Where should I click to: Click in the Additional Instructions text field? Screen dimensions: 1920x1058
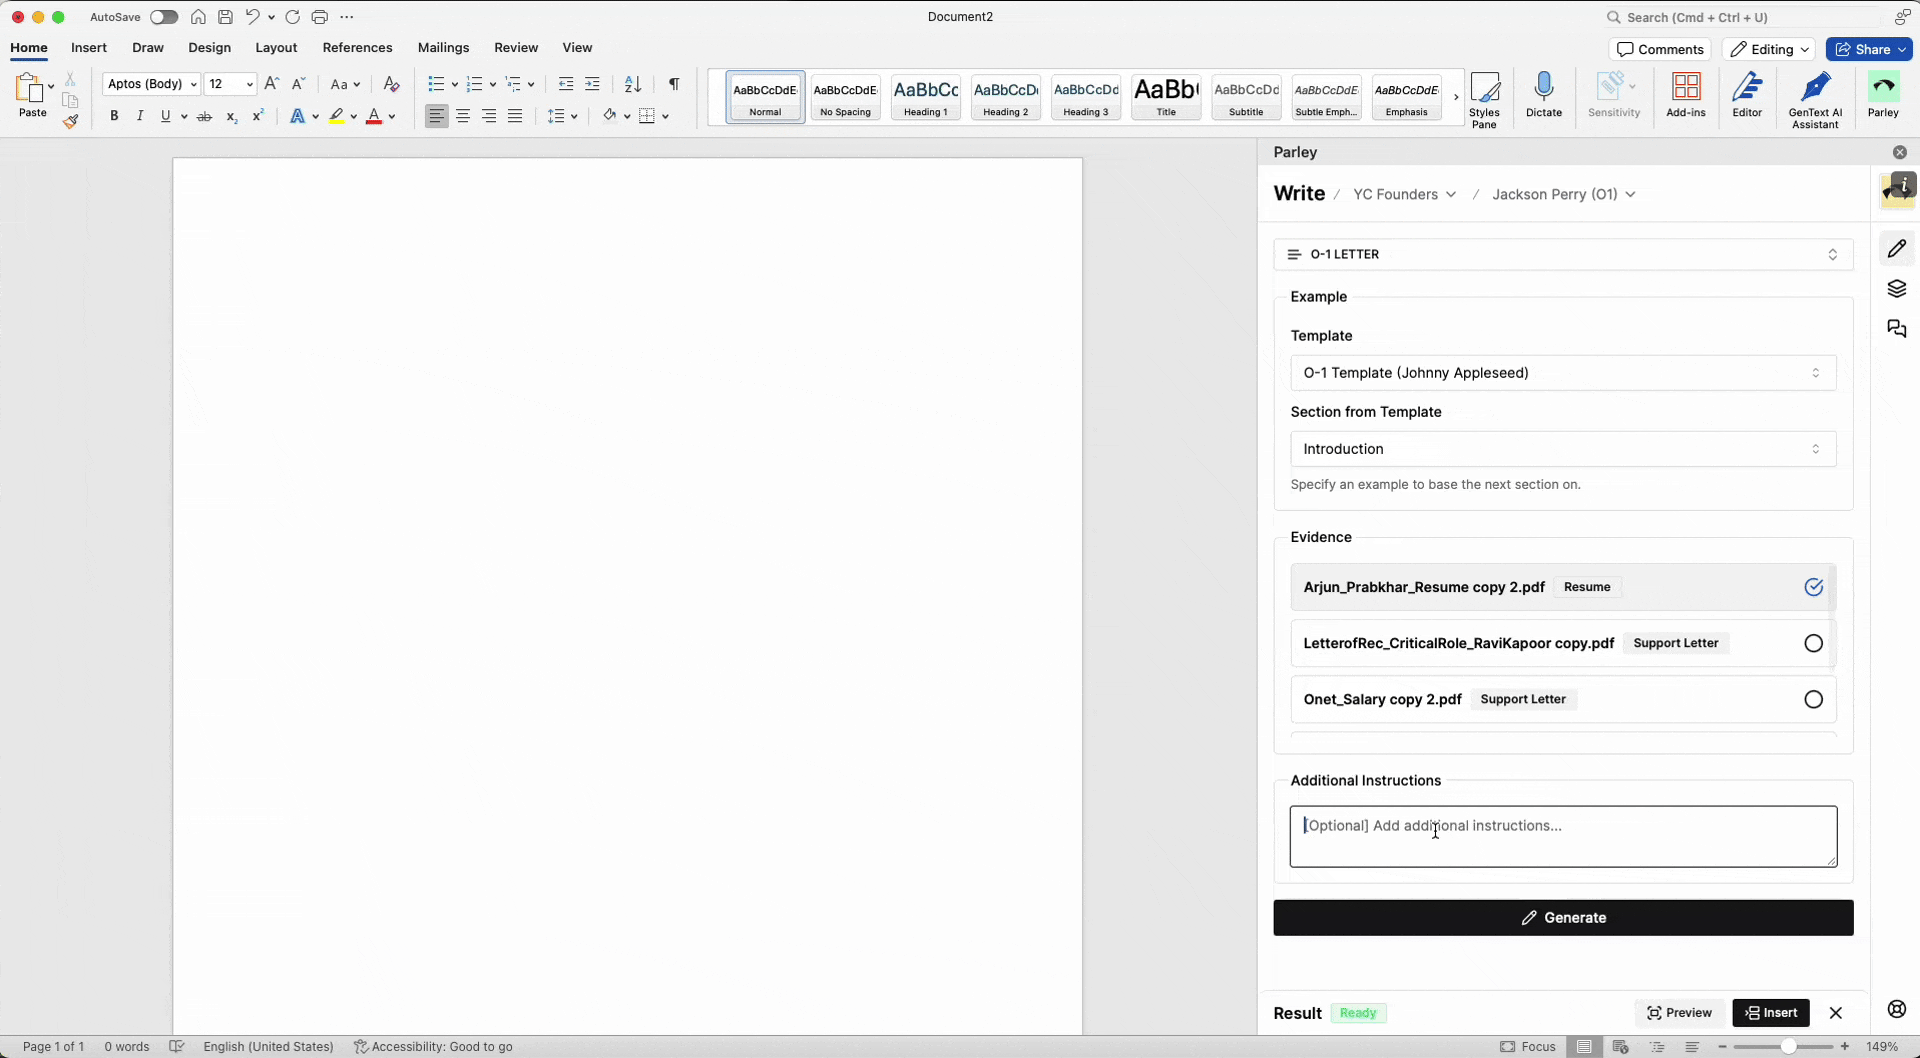1562,837
